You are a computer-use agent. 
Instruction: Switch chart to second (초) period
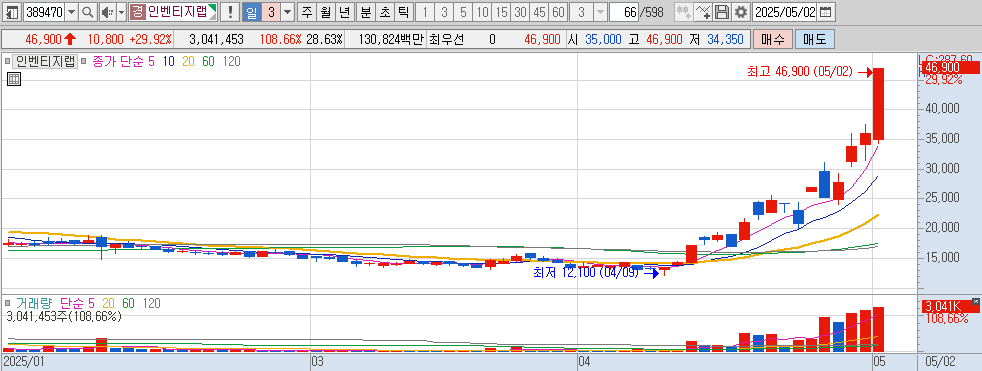pyautogui.click(x=385, y=11)
